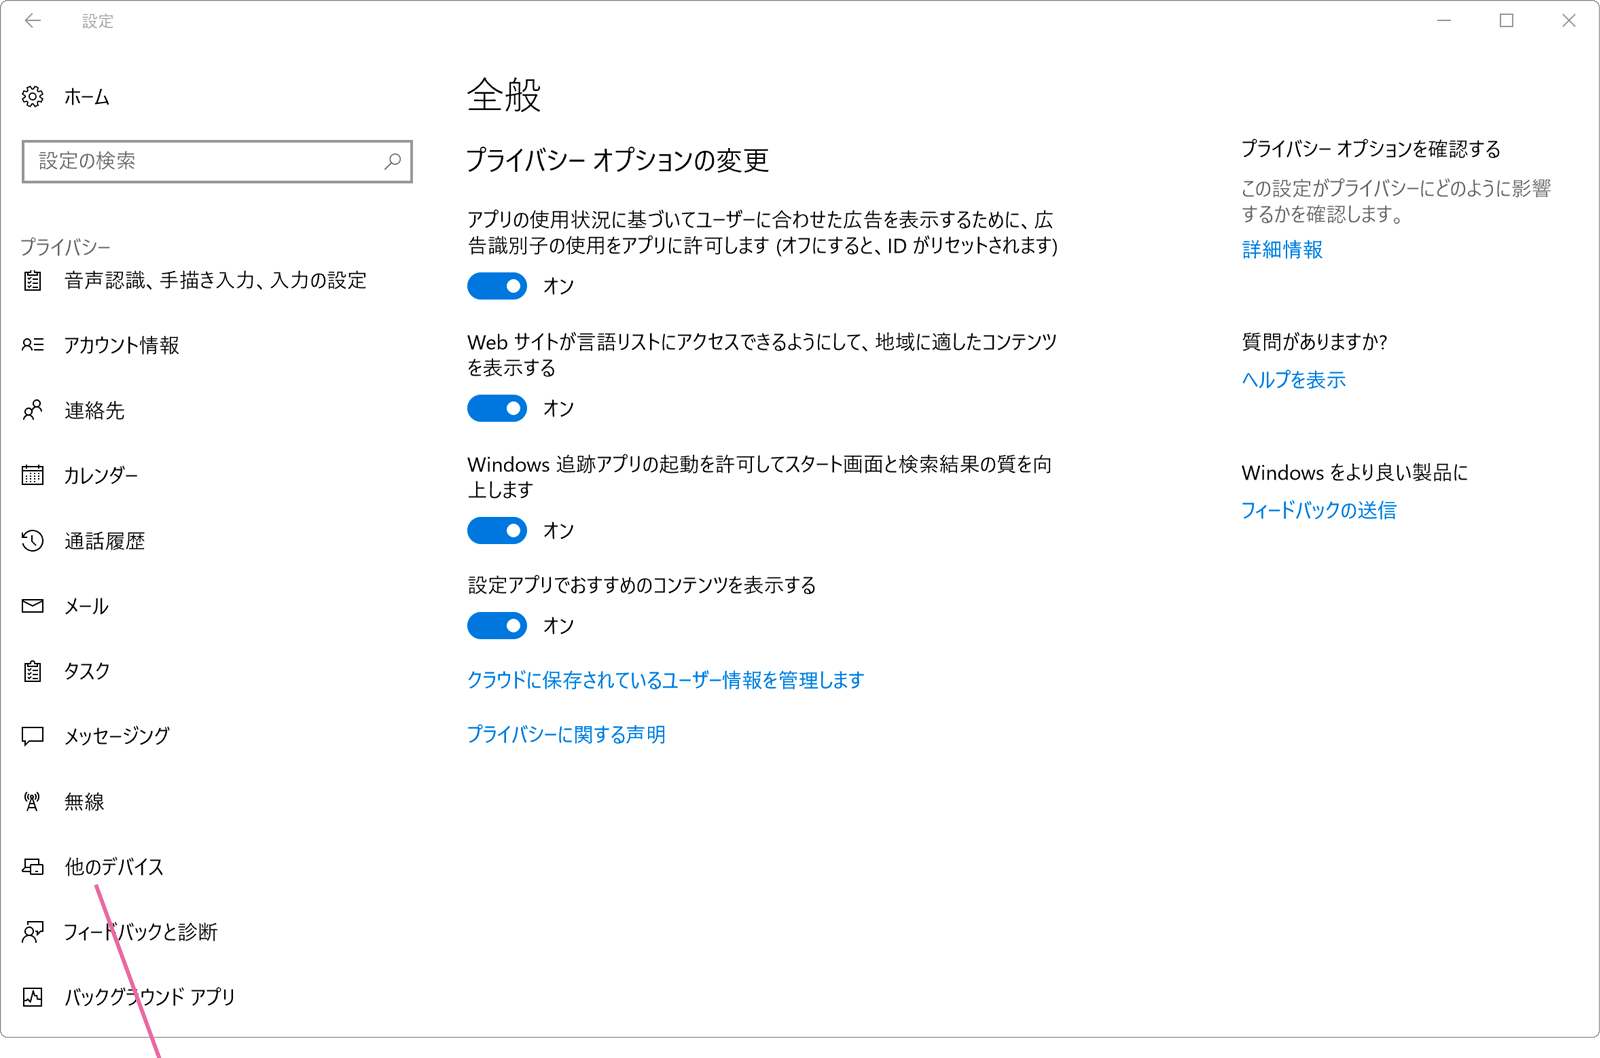Click the call history clock icon
1600x1058 pixels.
(x=33, y=541)
